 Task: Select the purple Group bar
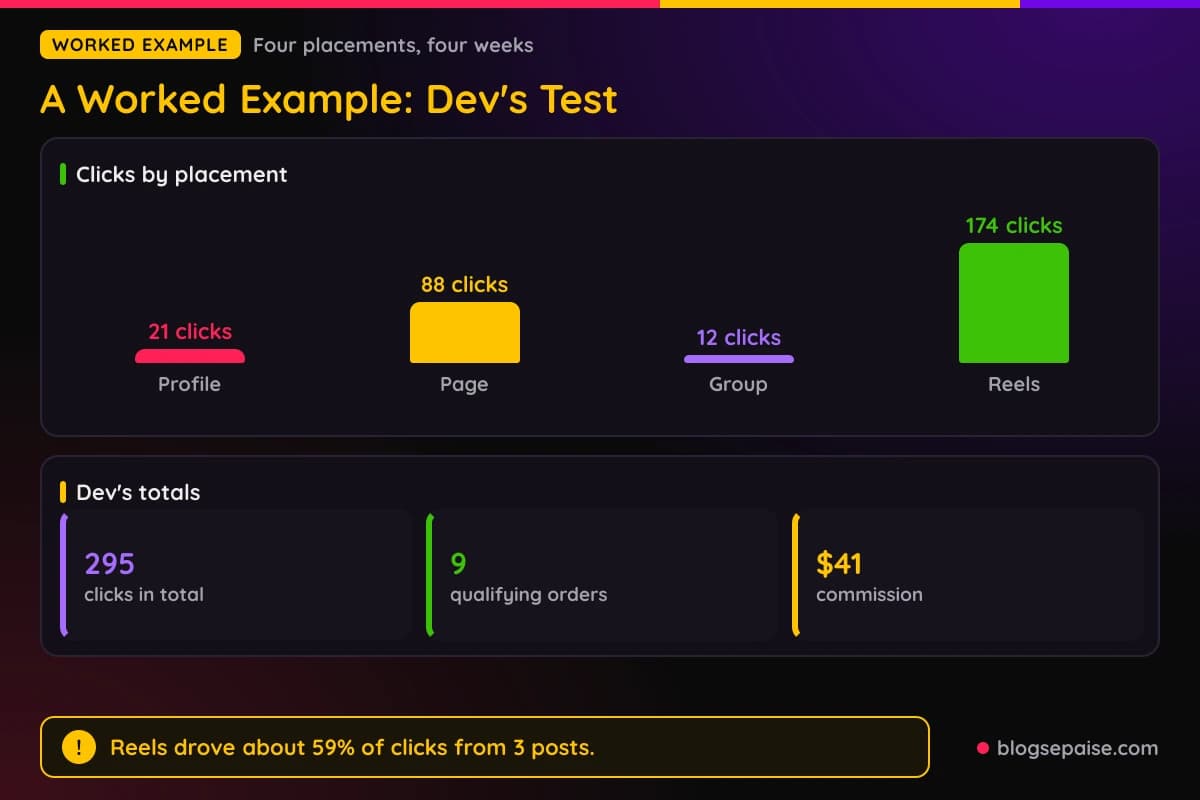tap(739, 359)
